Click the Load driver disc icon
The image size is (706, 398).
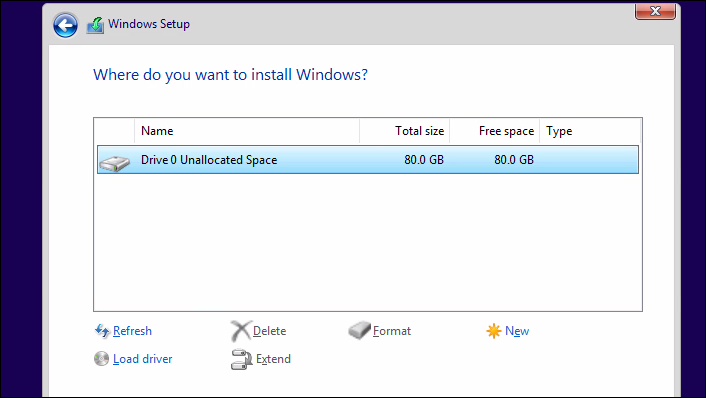(101, 359)
